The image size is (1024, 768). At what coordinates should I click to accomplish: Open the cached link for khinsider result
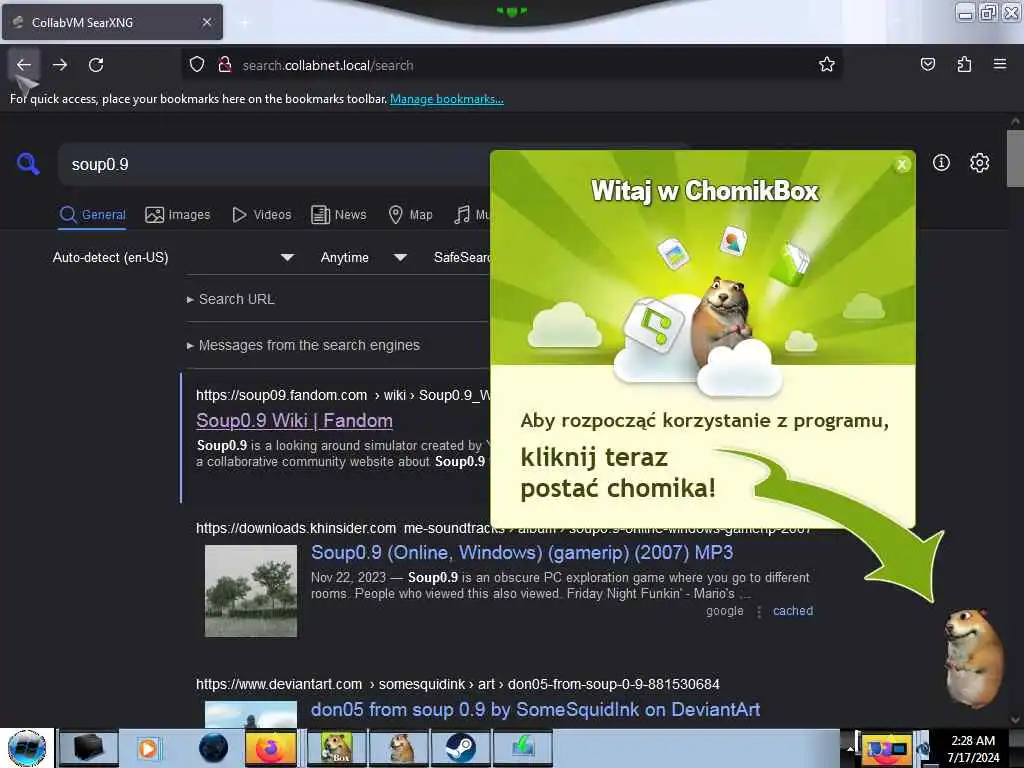point(793,611)
